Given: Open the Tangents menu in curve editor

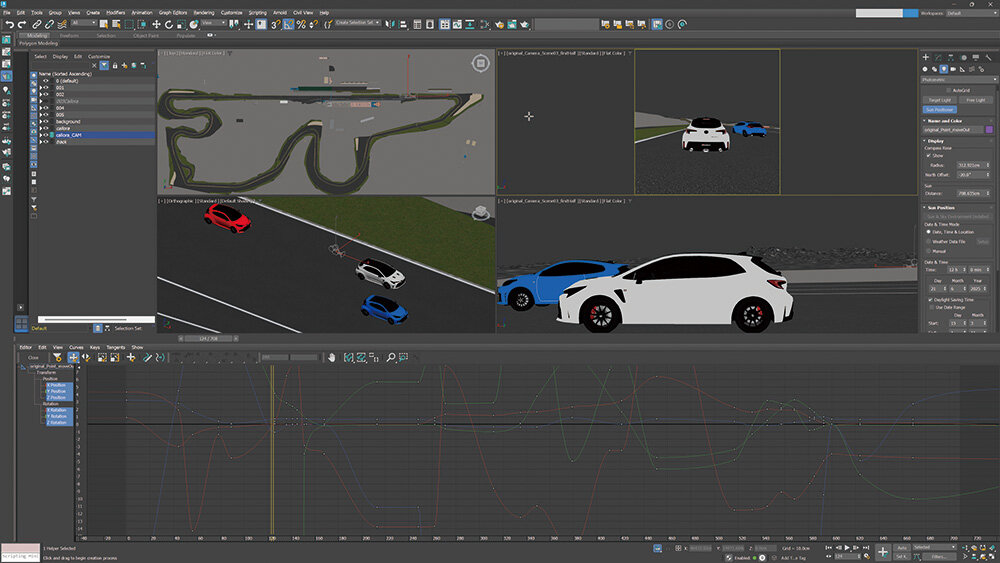Looking at the screenshot, I should 114,347.
